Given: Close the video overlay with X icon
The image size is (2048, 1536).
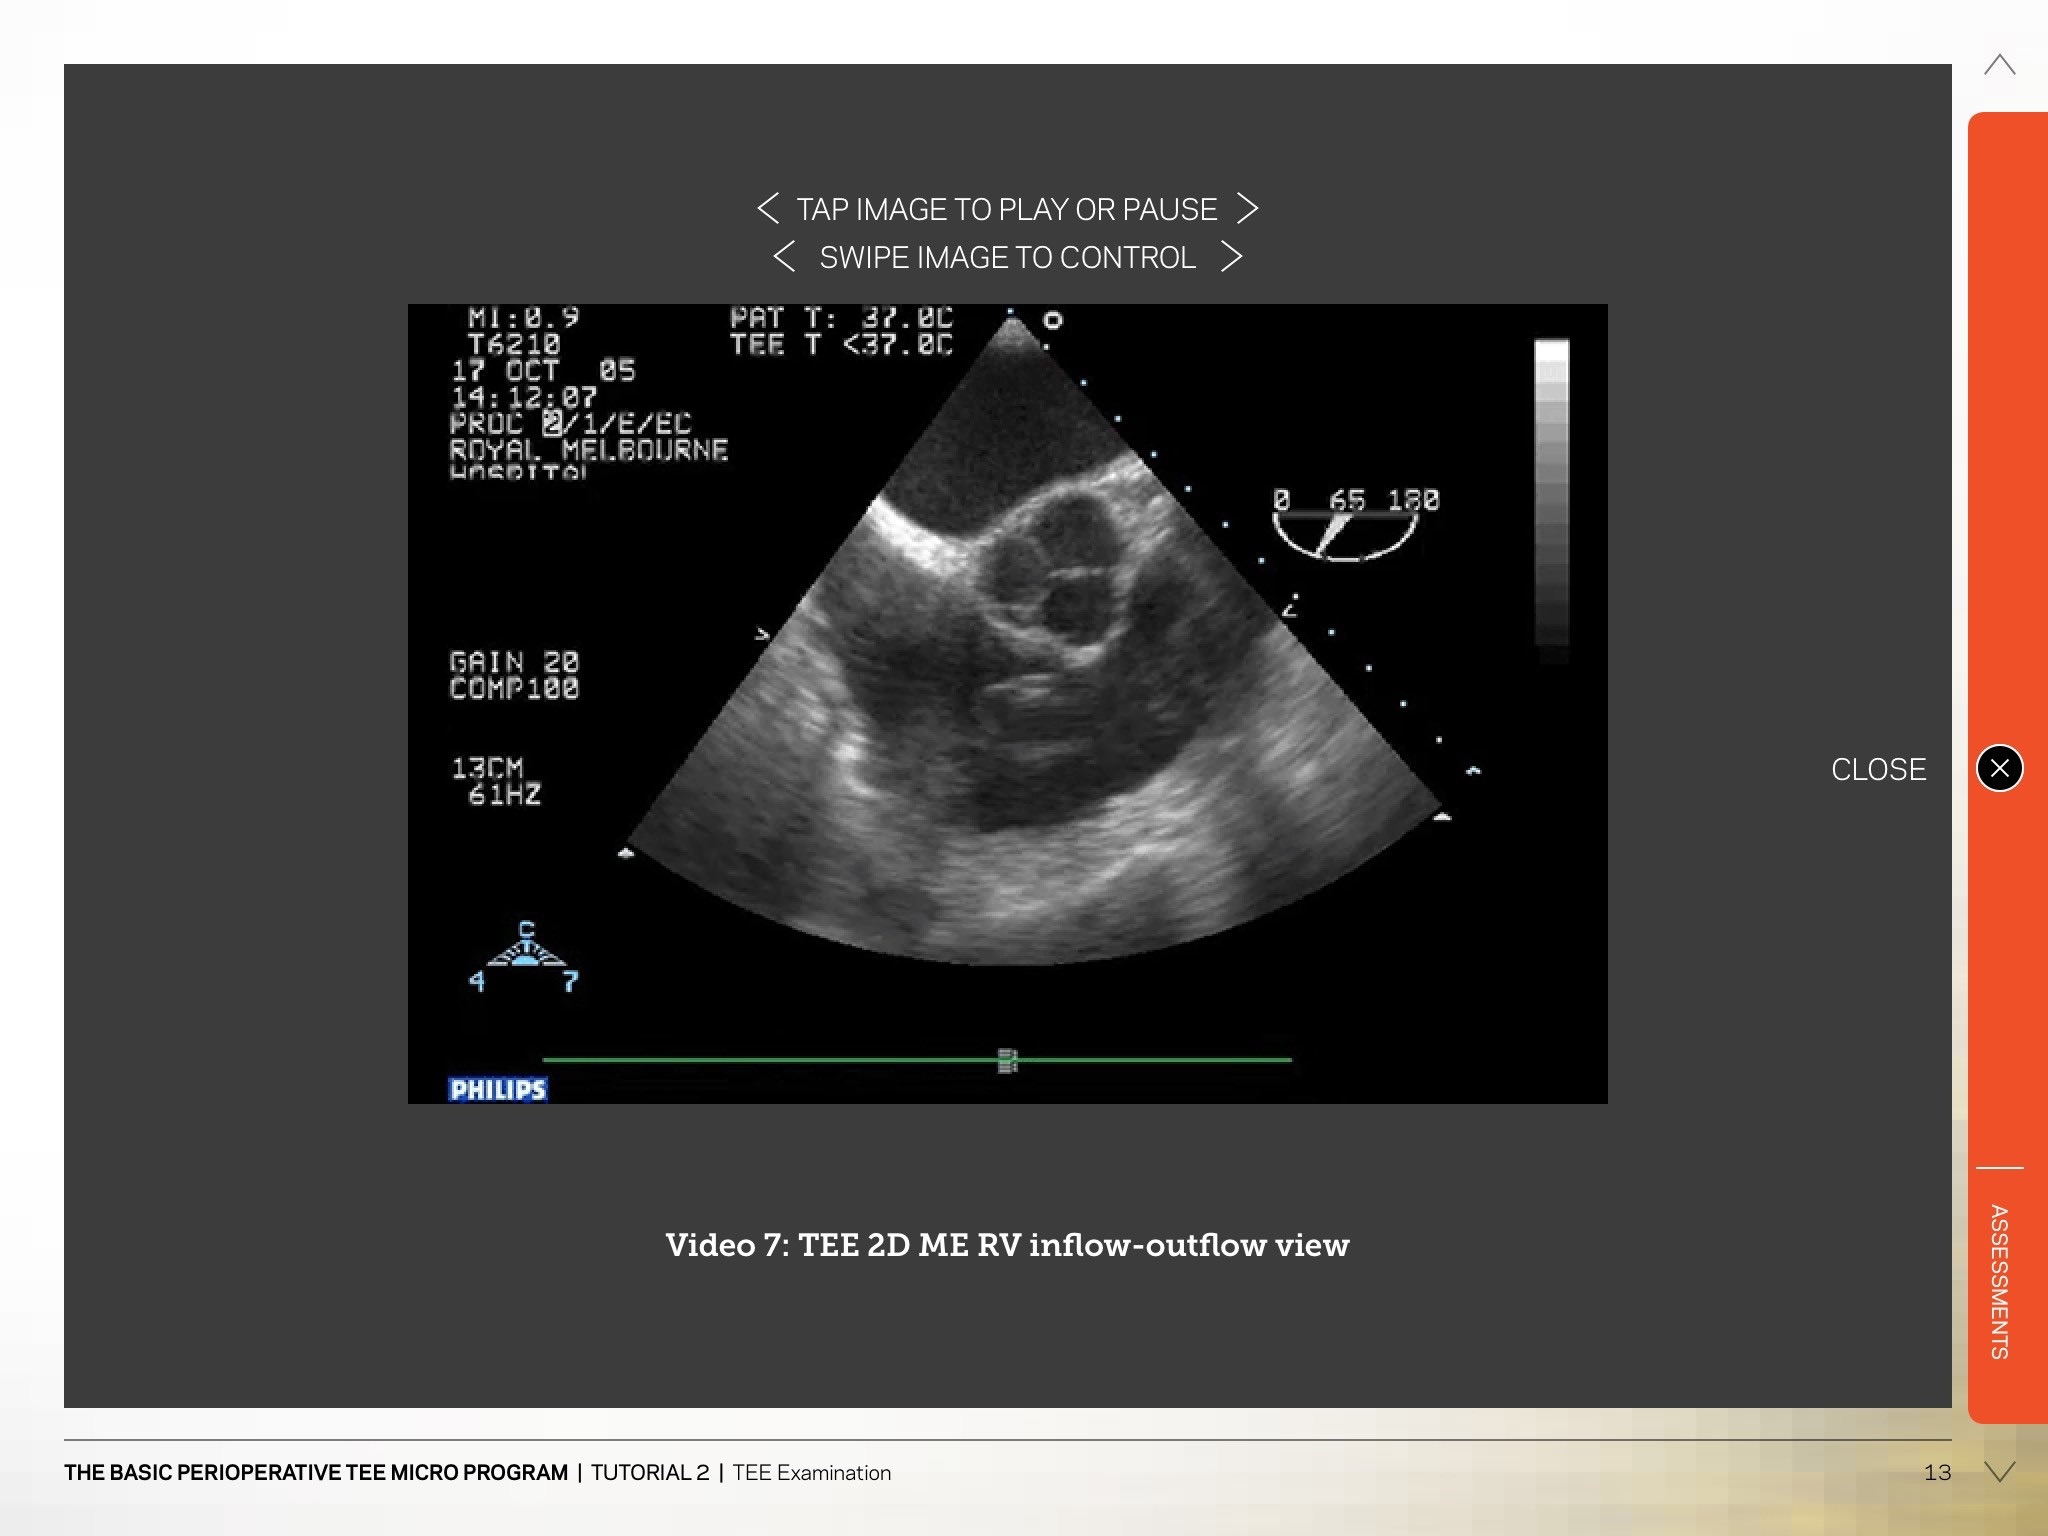Looking at the screenshot, I should point(2000,768).
